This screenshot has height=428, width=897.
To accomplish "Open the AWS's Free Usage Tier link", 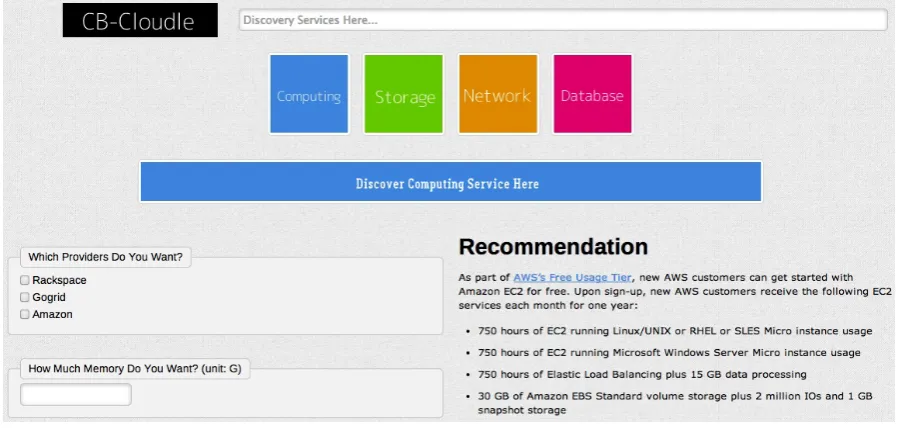I will (x=572, y=278).
